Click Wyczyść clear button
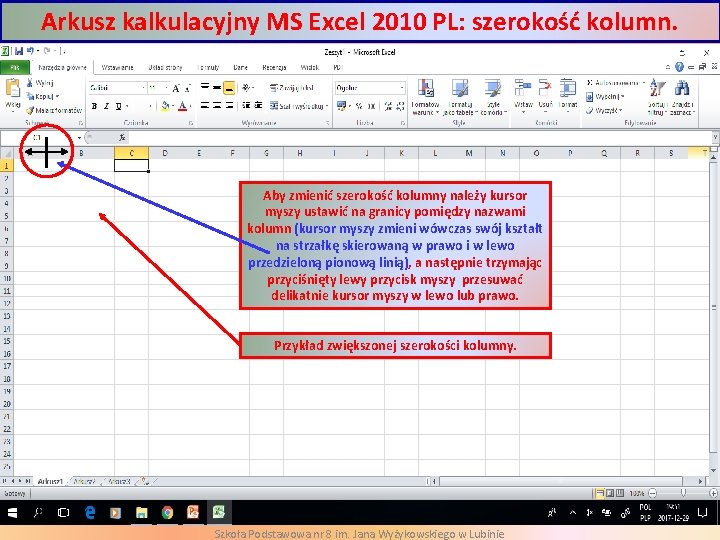Viewport: 720px width, 540px height. (x=604, y=111)
